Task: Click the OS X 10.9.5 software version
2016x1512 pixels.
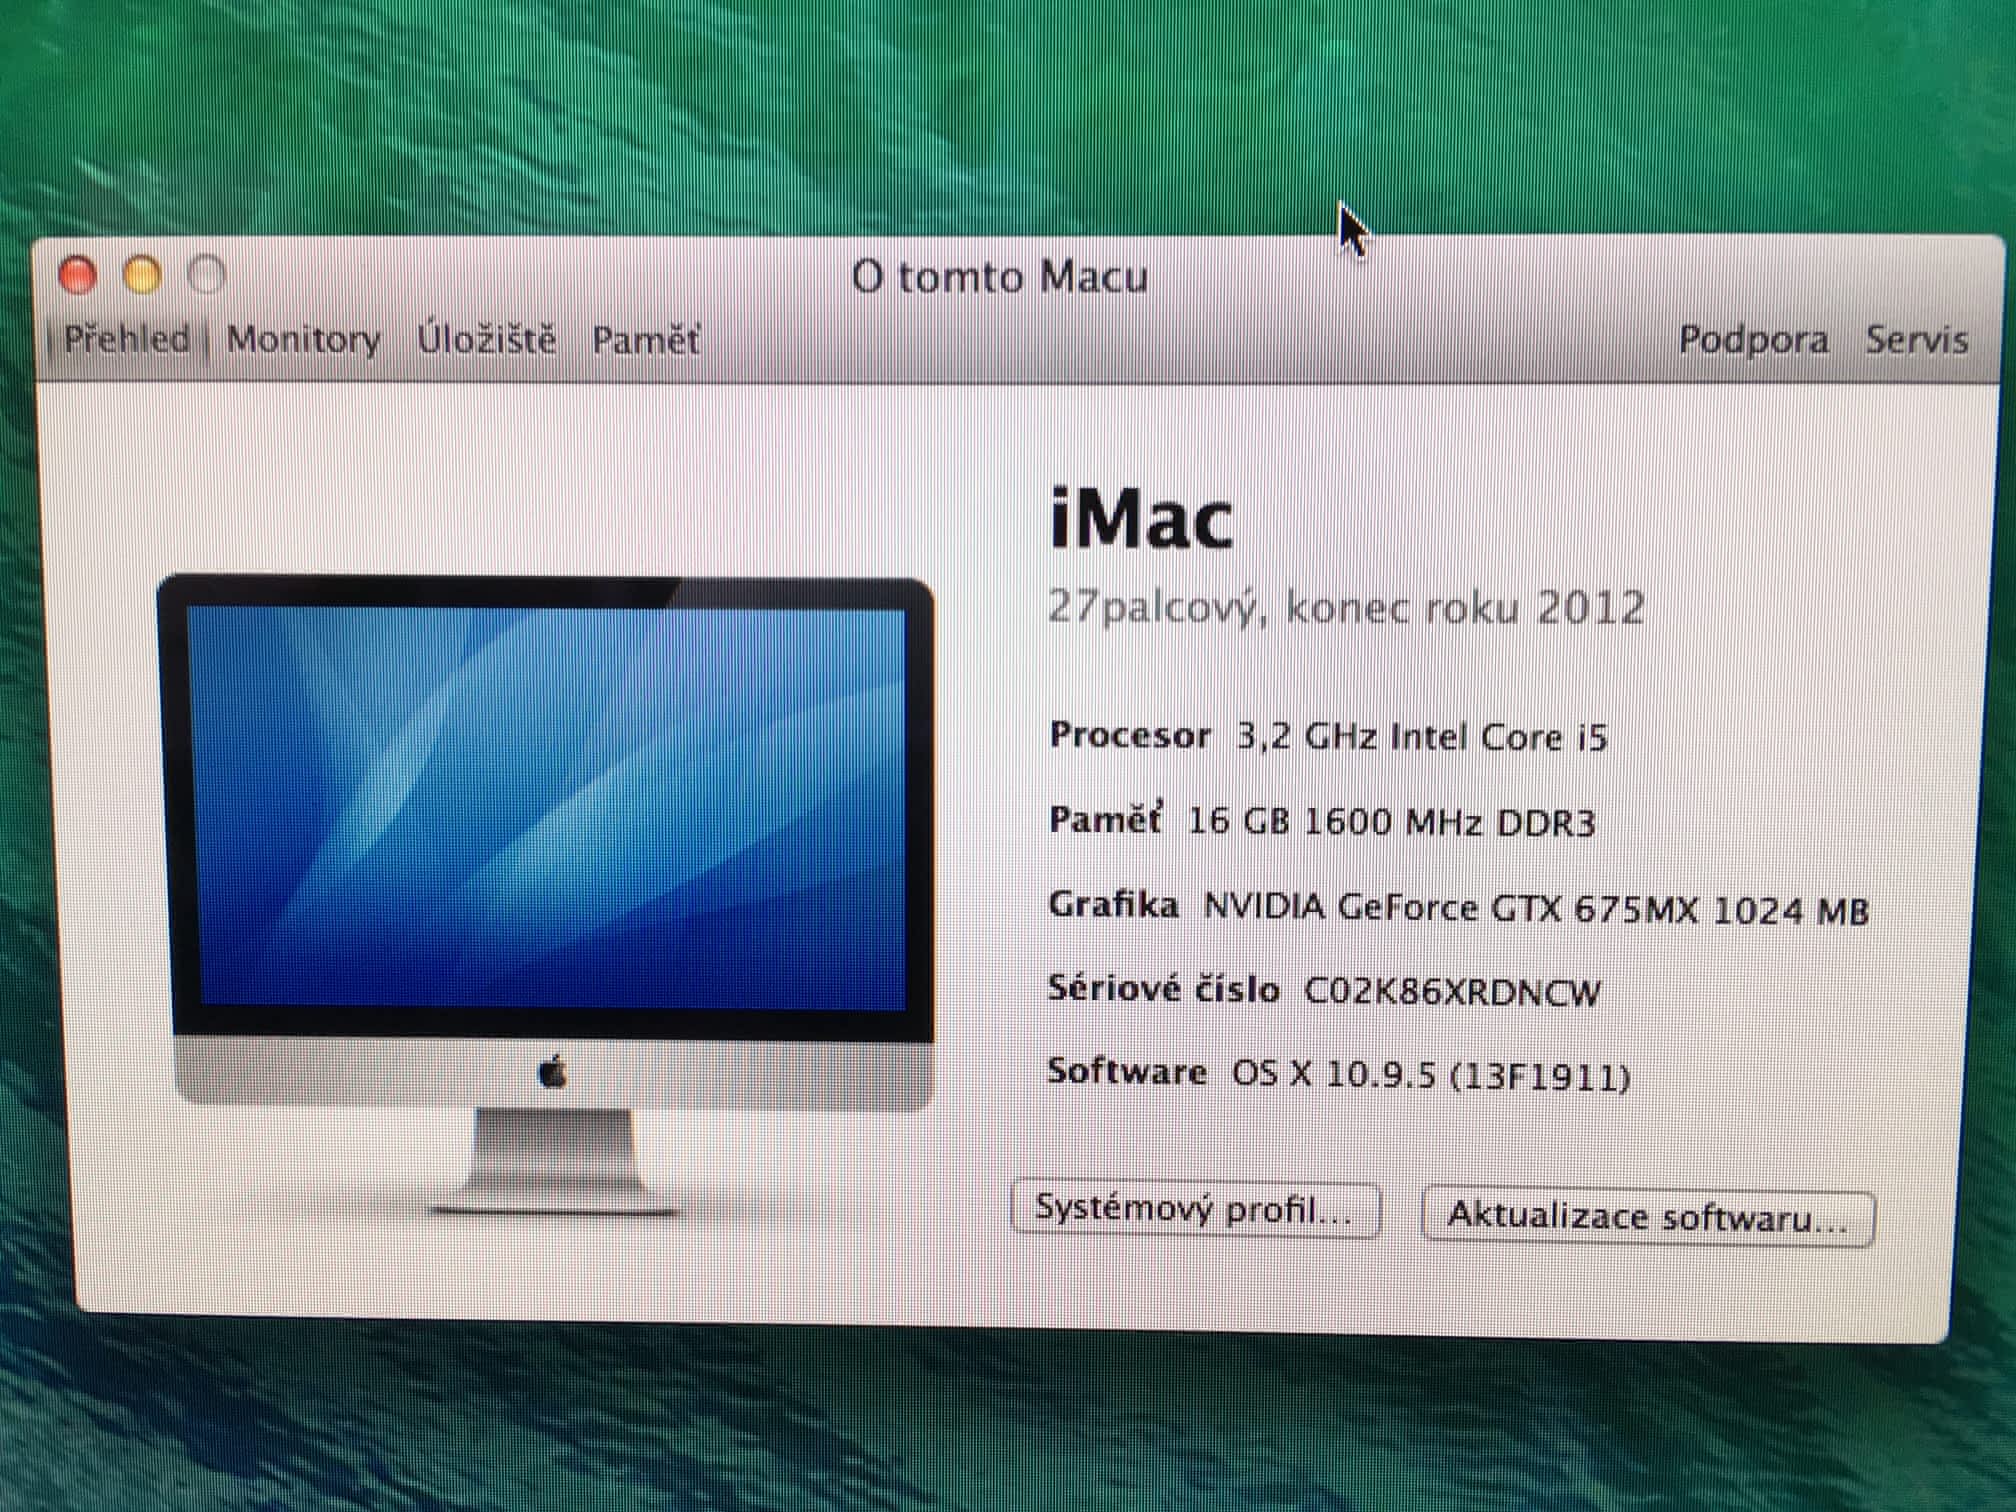Action: [x=1430, y=1076]
